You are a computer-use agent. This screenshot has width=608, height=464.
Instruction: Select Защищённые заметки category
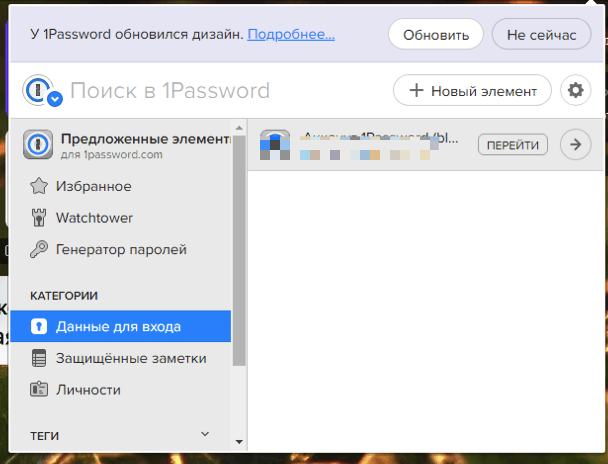(121, 358)
